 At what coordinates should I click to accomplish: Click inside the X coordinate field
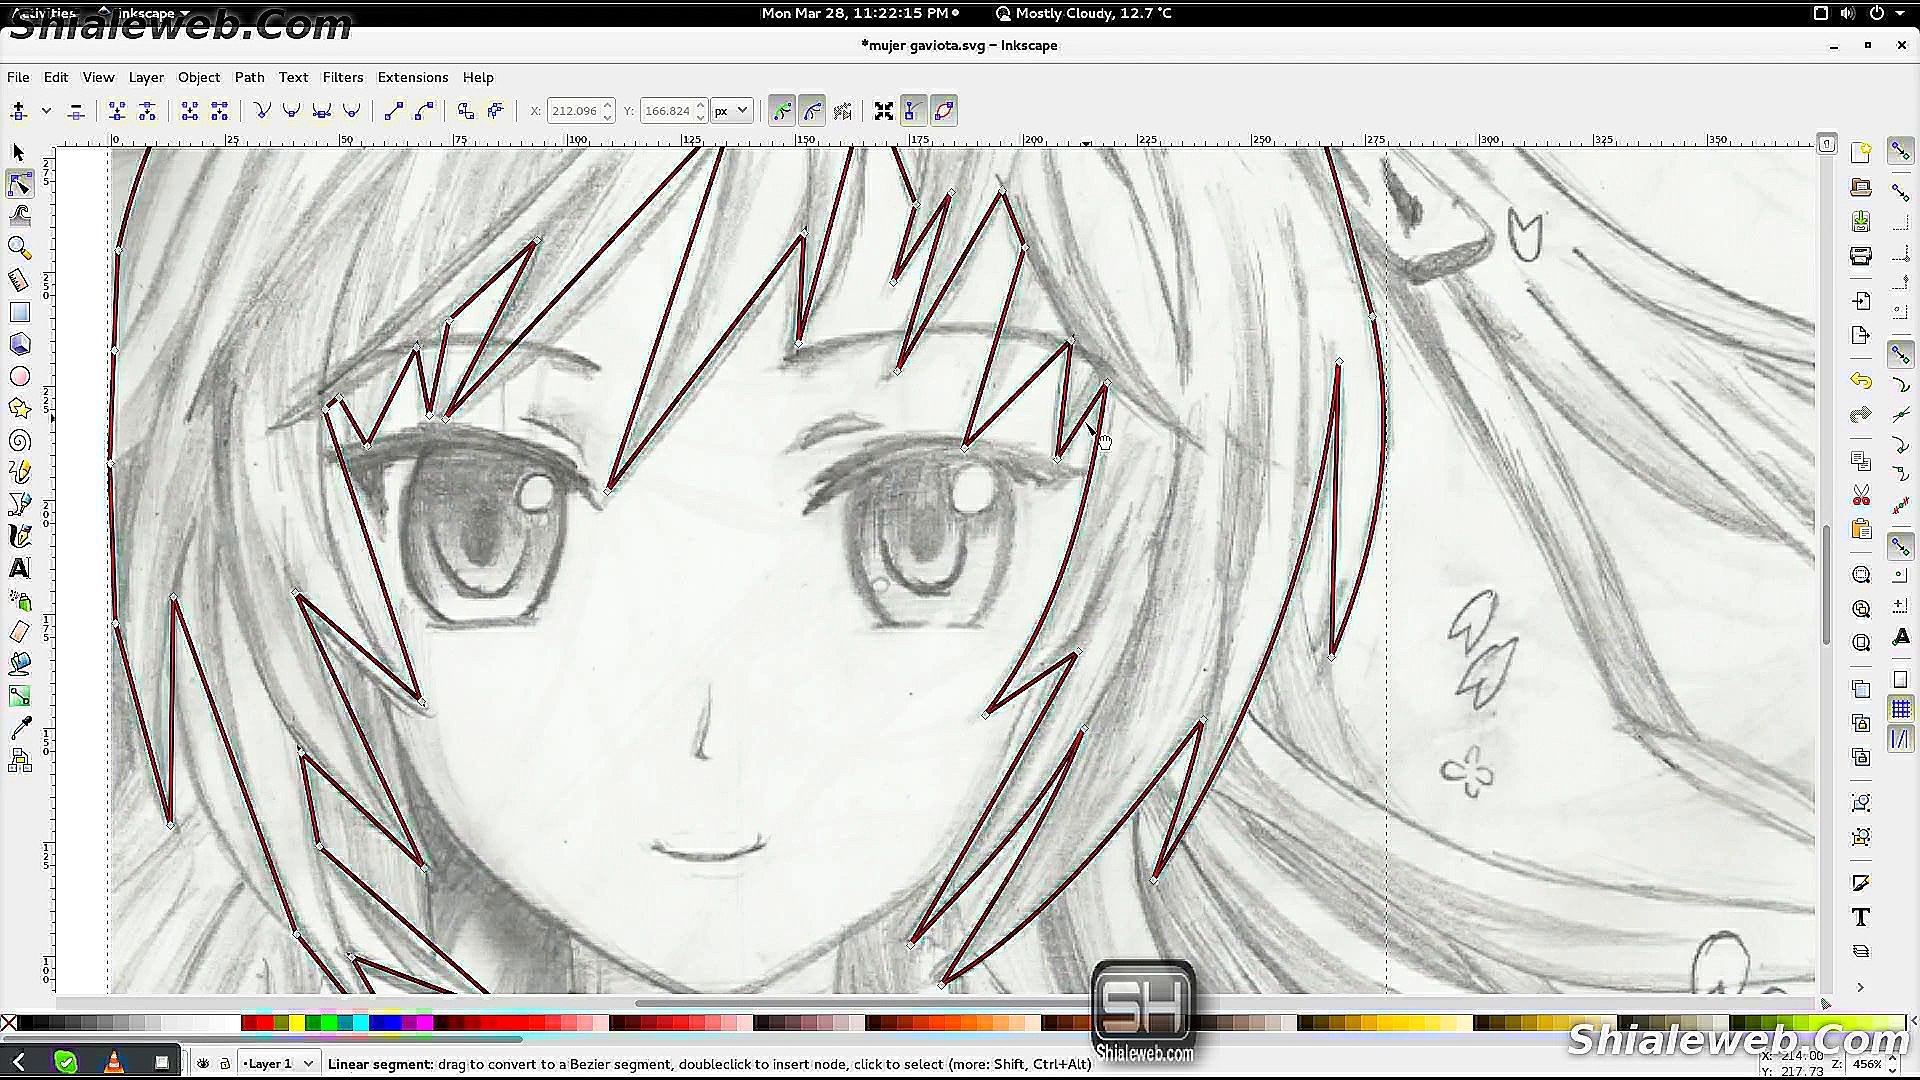(x=575, y=110)
